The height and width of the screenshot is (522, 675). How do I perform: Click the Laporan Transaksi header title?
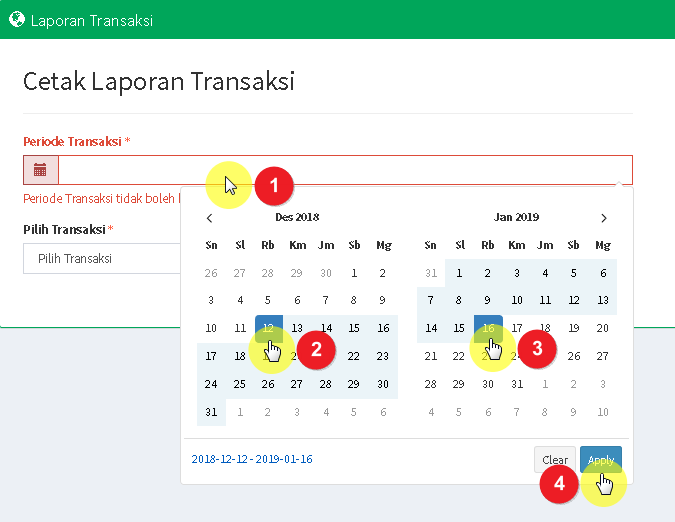[x=91, y=19]
